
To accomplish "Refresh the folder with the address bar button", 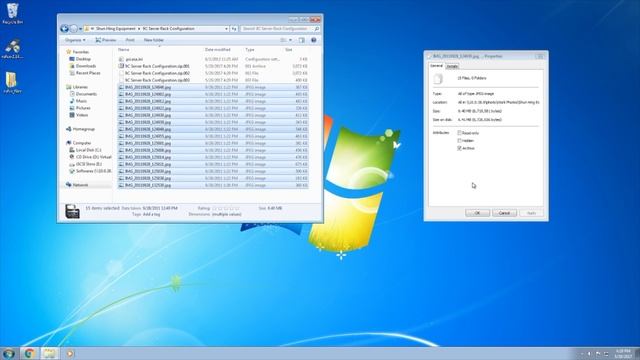I will point(233,29).
